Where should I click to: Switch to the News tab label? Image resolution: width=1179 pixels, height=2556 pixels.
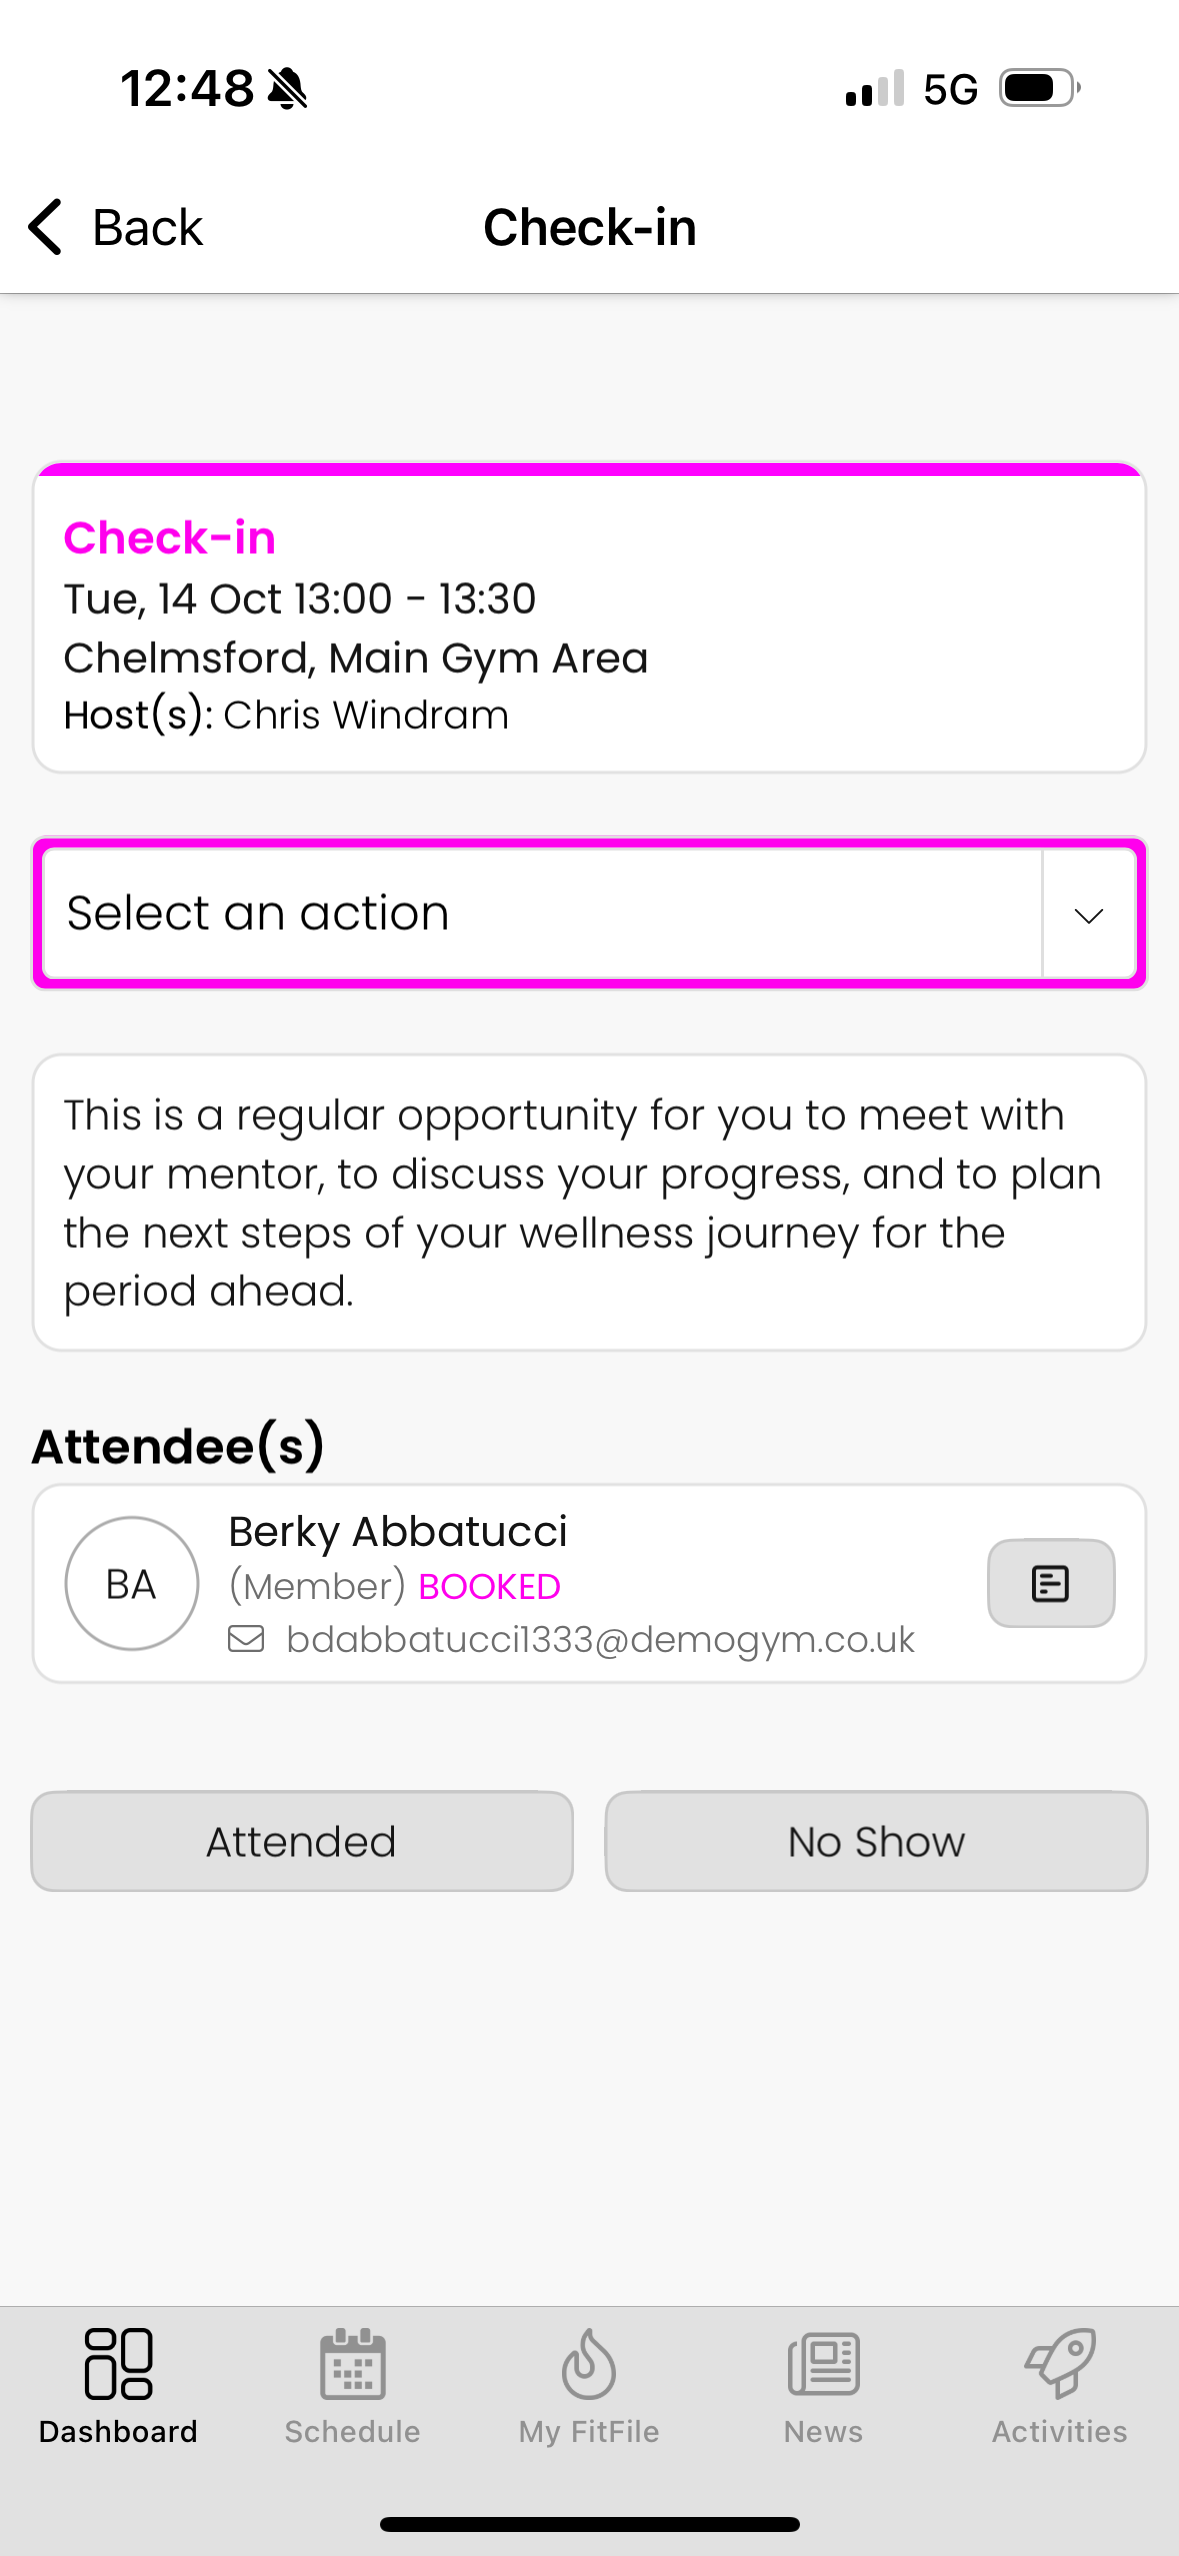(x=823, y=2431)
